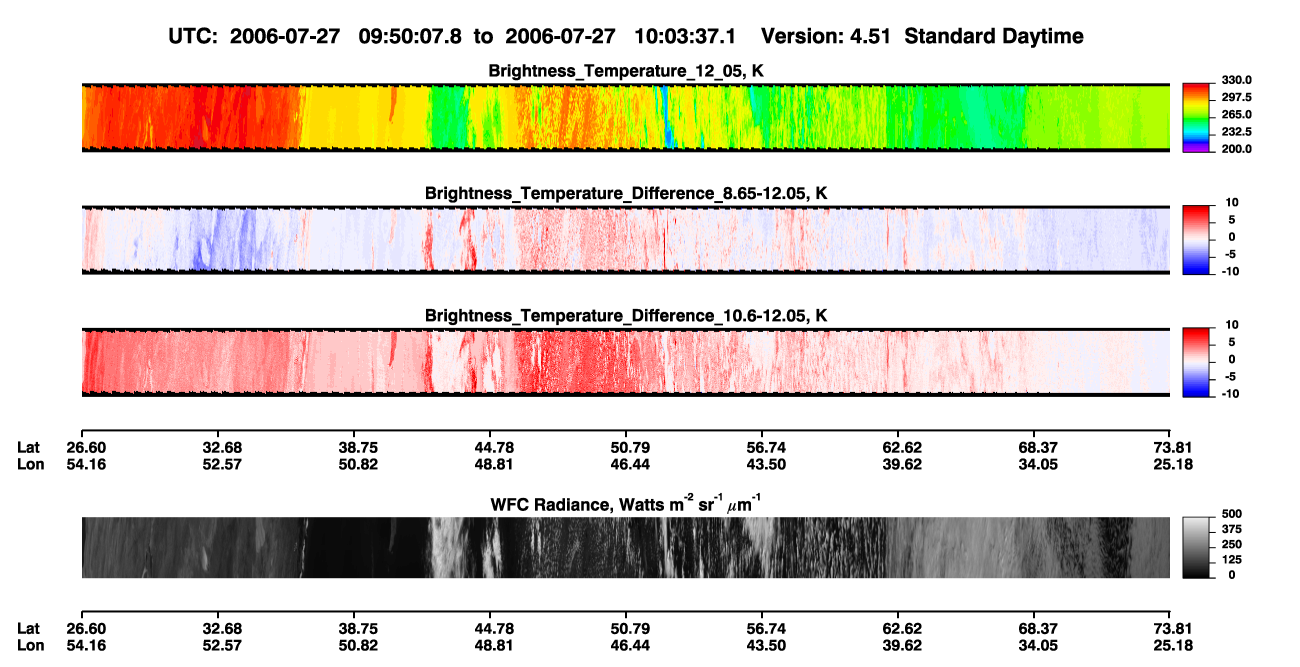Screen dimensions: 1300x667
Task: Click the Lon label above the WFC Radiance title
Action: (x=29, y=464)
